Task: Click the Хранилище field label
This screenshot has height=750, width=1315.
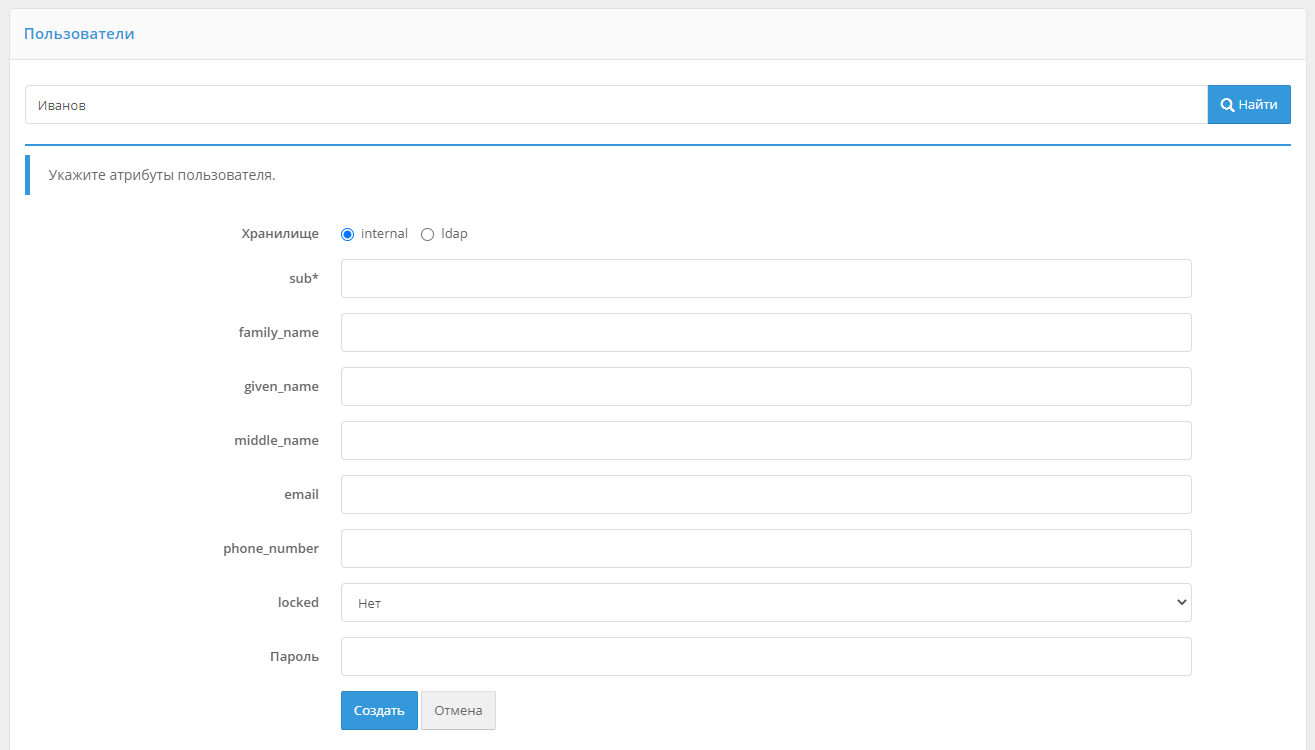Action: pyautogui.click(x=280, y=234)
